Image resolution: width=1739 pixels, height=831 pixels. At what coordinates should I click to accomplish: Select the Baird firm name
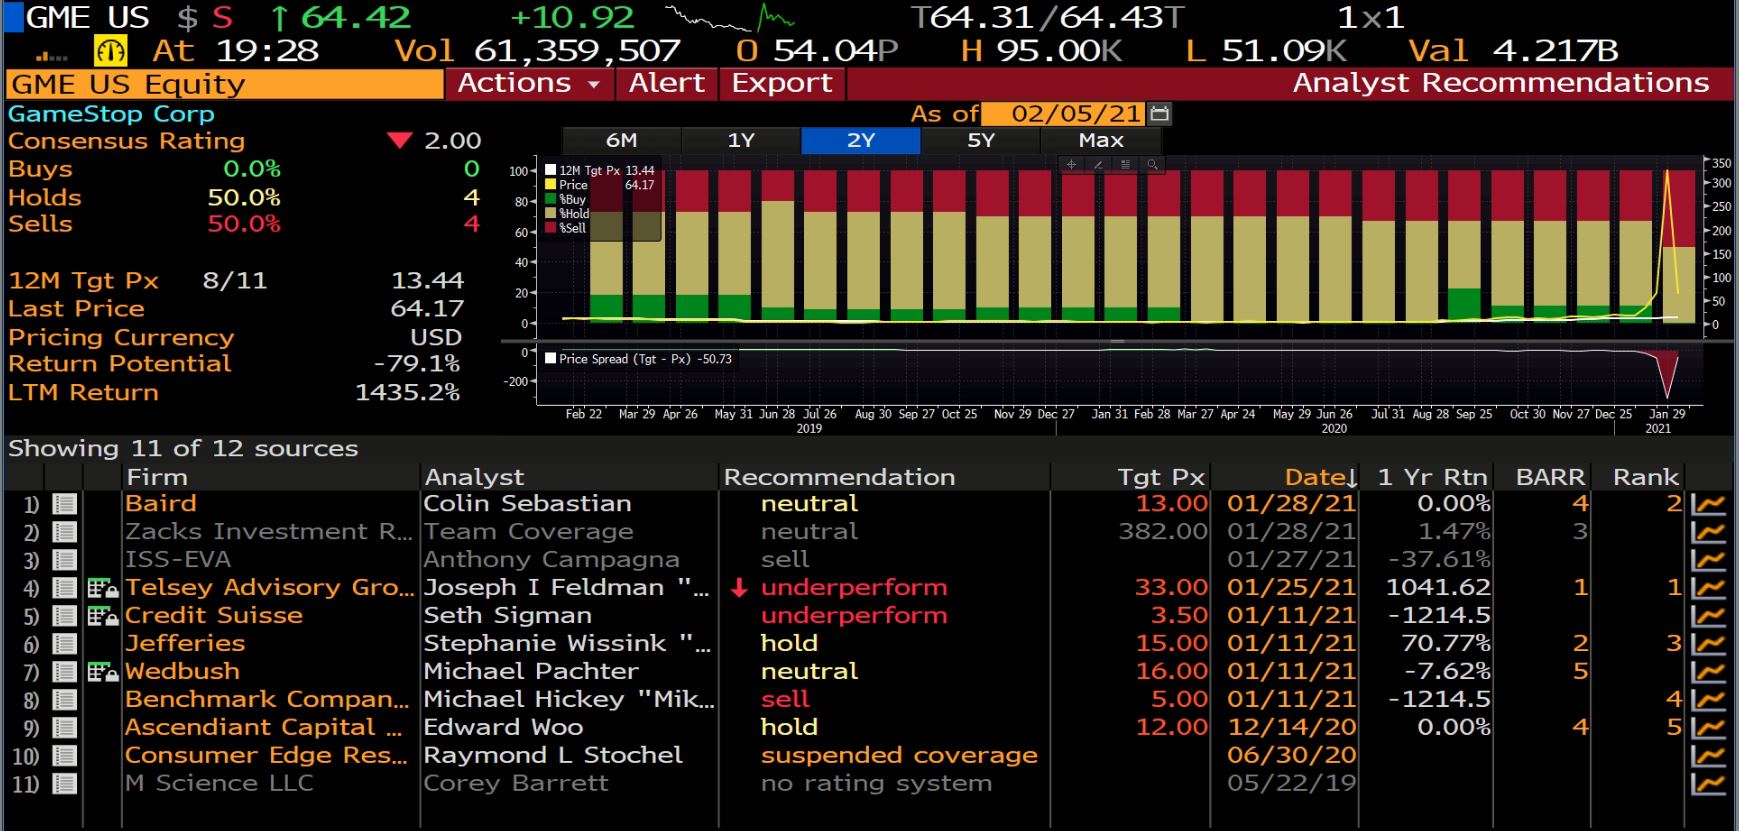[161, 504]
